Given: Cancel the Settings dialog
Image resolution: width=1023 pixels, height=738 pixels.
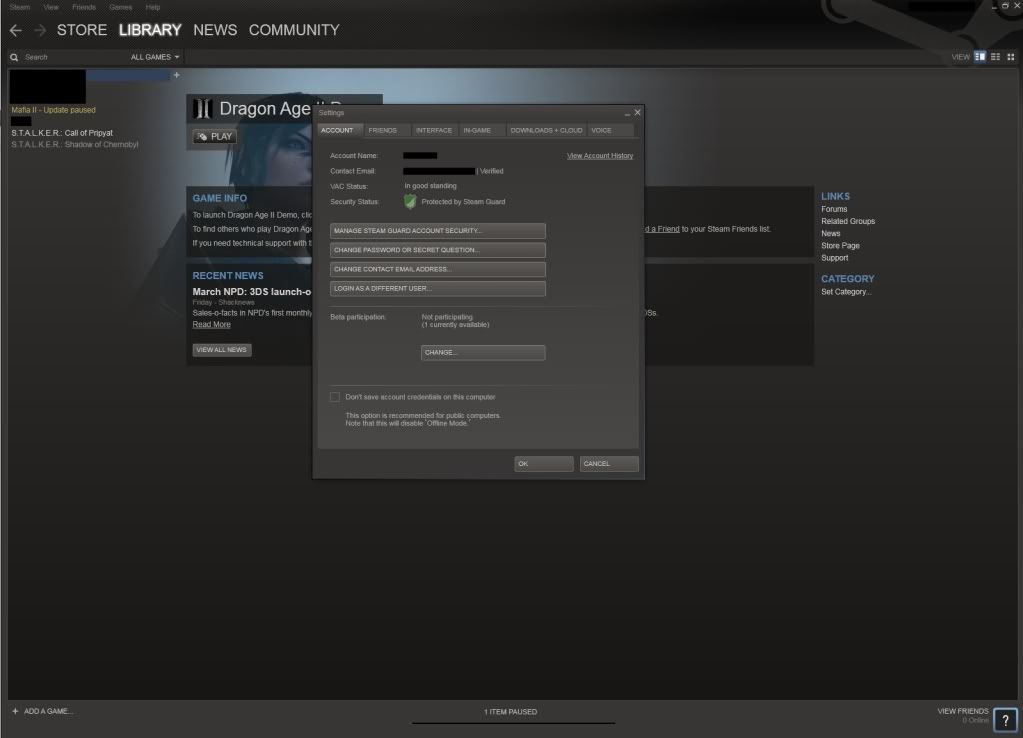Looking at the screenshot, I should [x=609, y=464].
